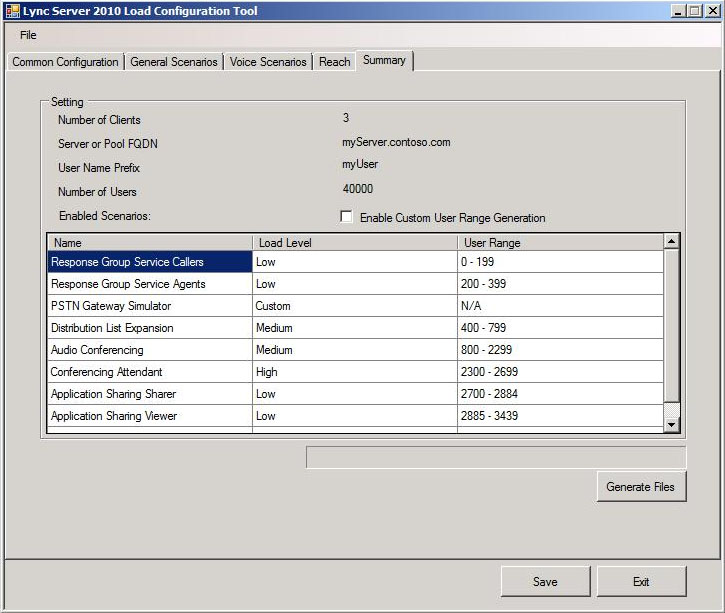Click the Load Level column header

pos(355,243)
